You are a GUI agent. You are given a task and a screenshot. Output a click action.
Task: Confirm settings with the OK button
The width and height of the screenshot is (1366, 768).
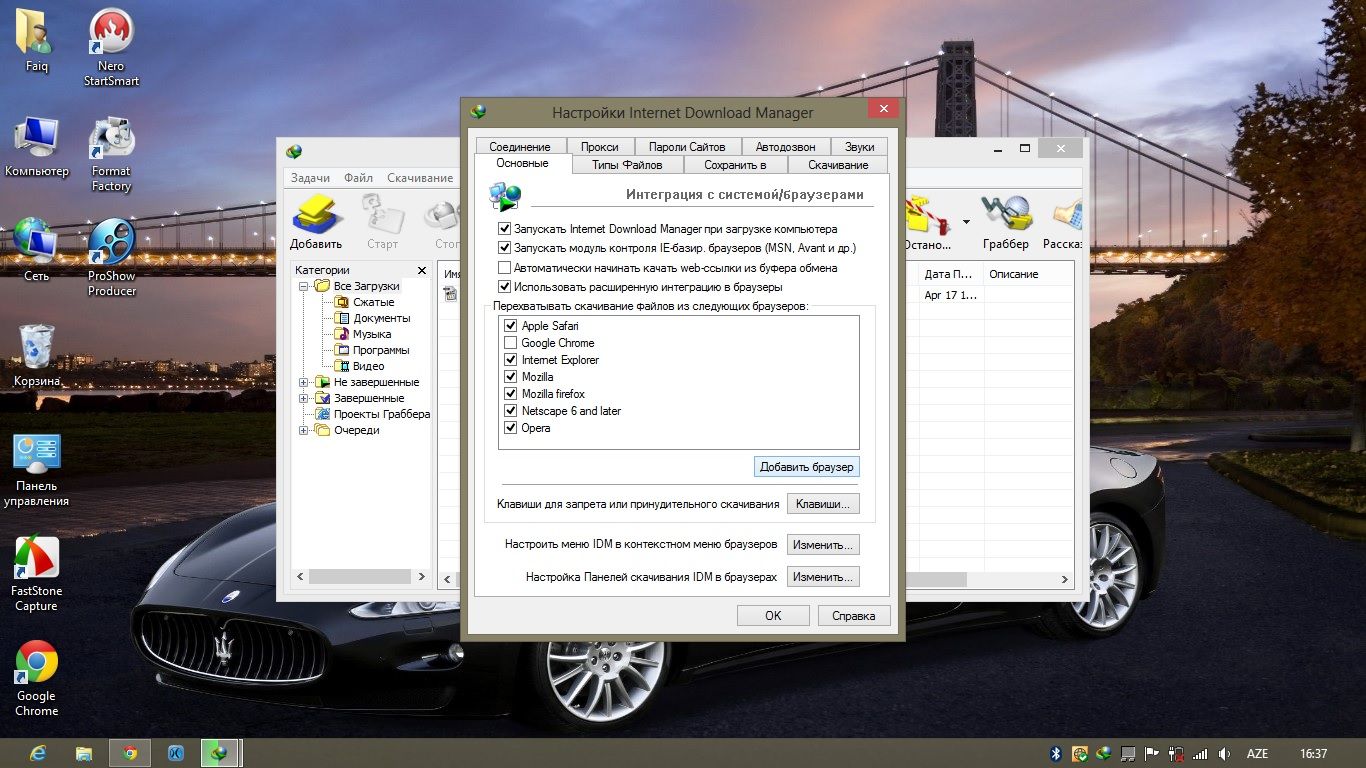773,616
